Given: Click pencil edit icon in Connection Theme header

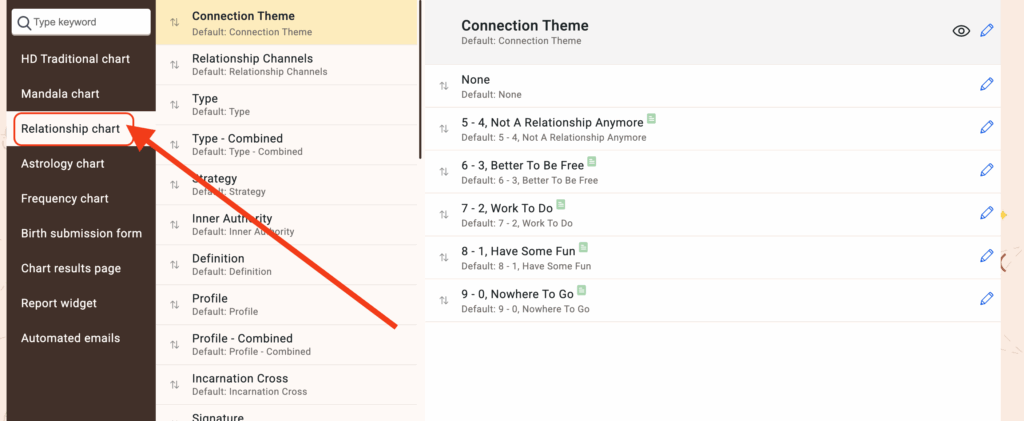Looking at the screenshot, I should coord(987,31).
